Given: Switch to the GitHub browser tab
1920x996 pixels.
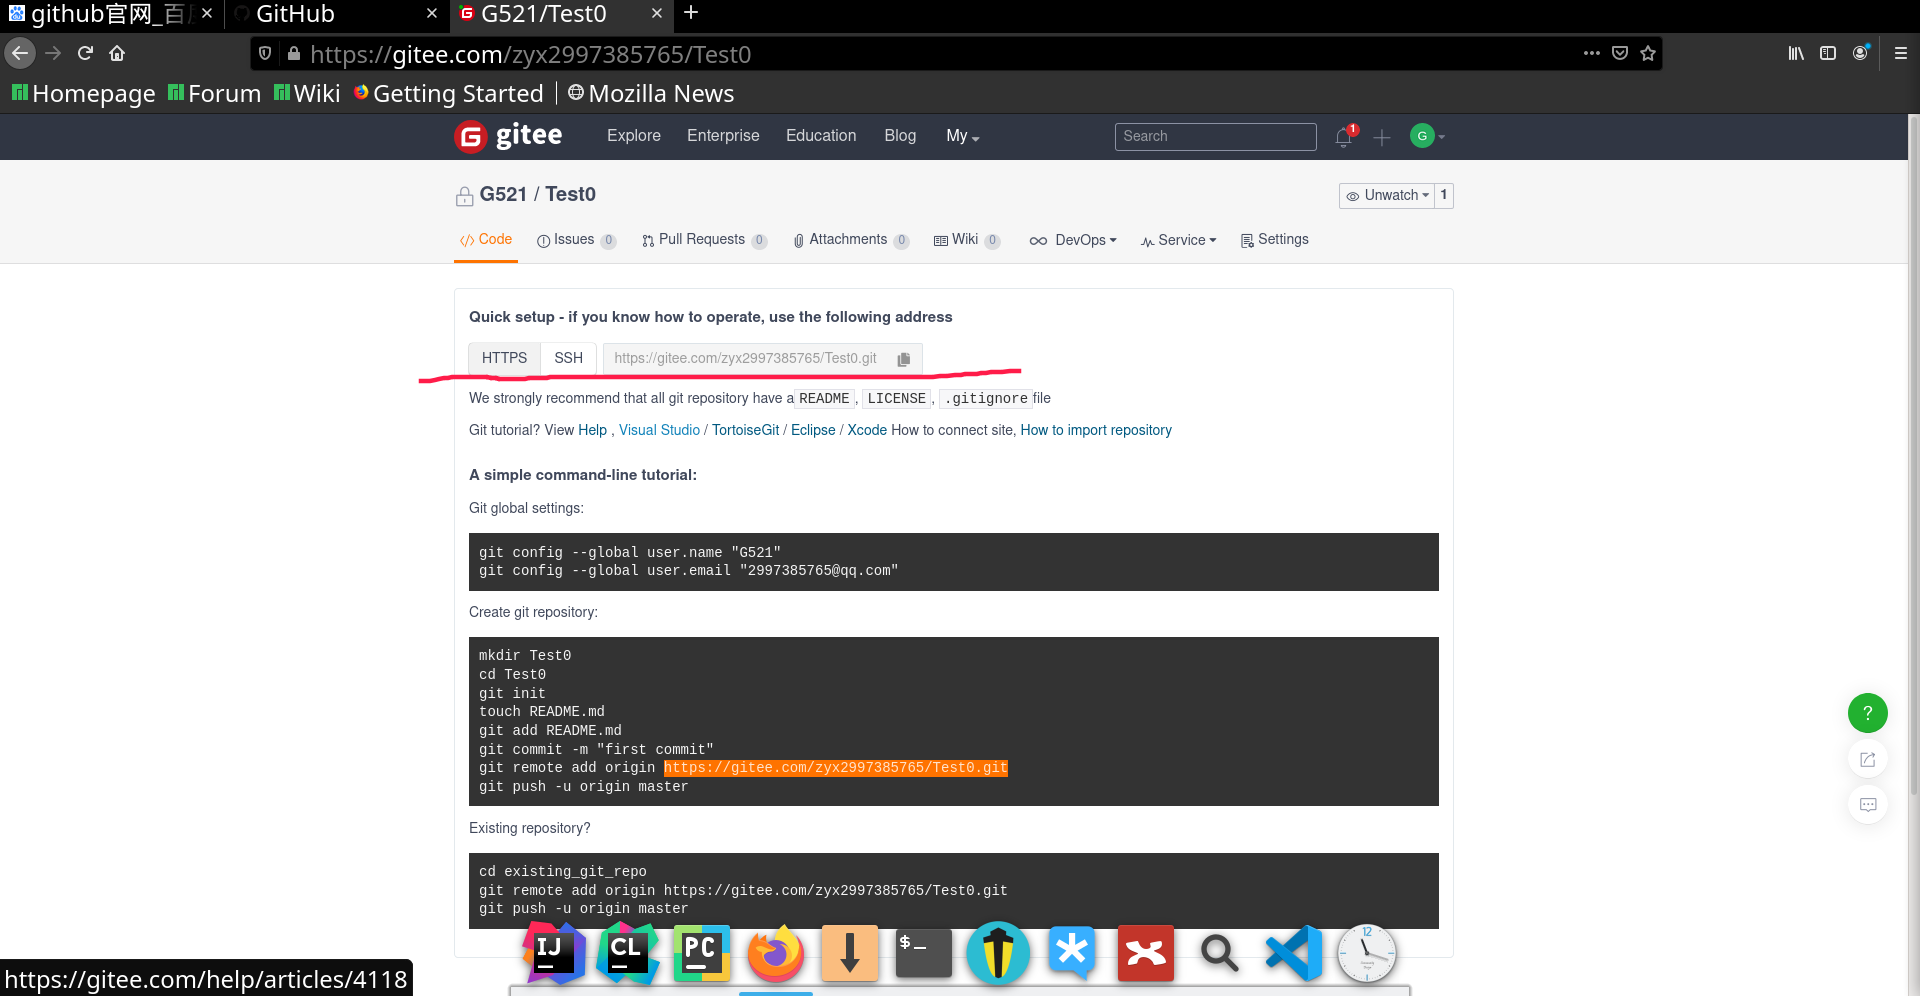Looking at the screenshot, I should pyautogui.click(x=335, y=14).
